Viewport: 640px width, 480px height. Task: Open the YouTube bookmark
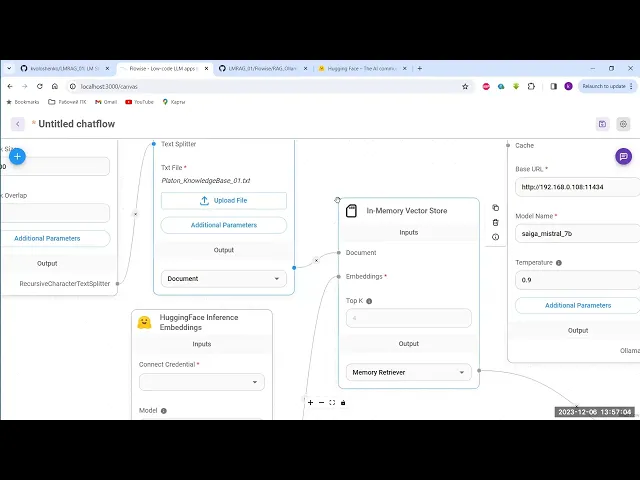[x=140, y=102]
